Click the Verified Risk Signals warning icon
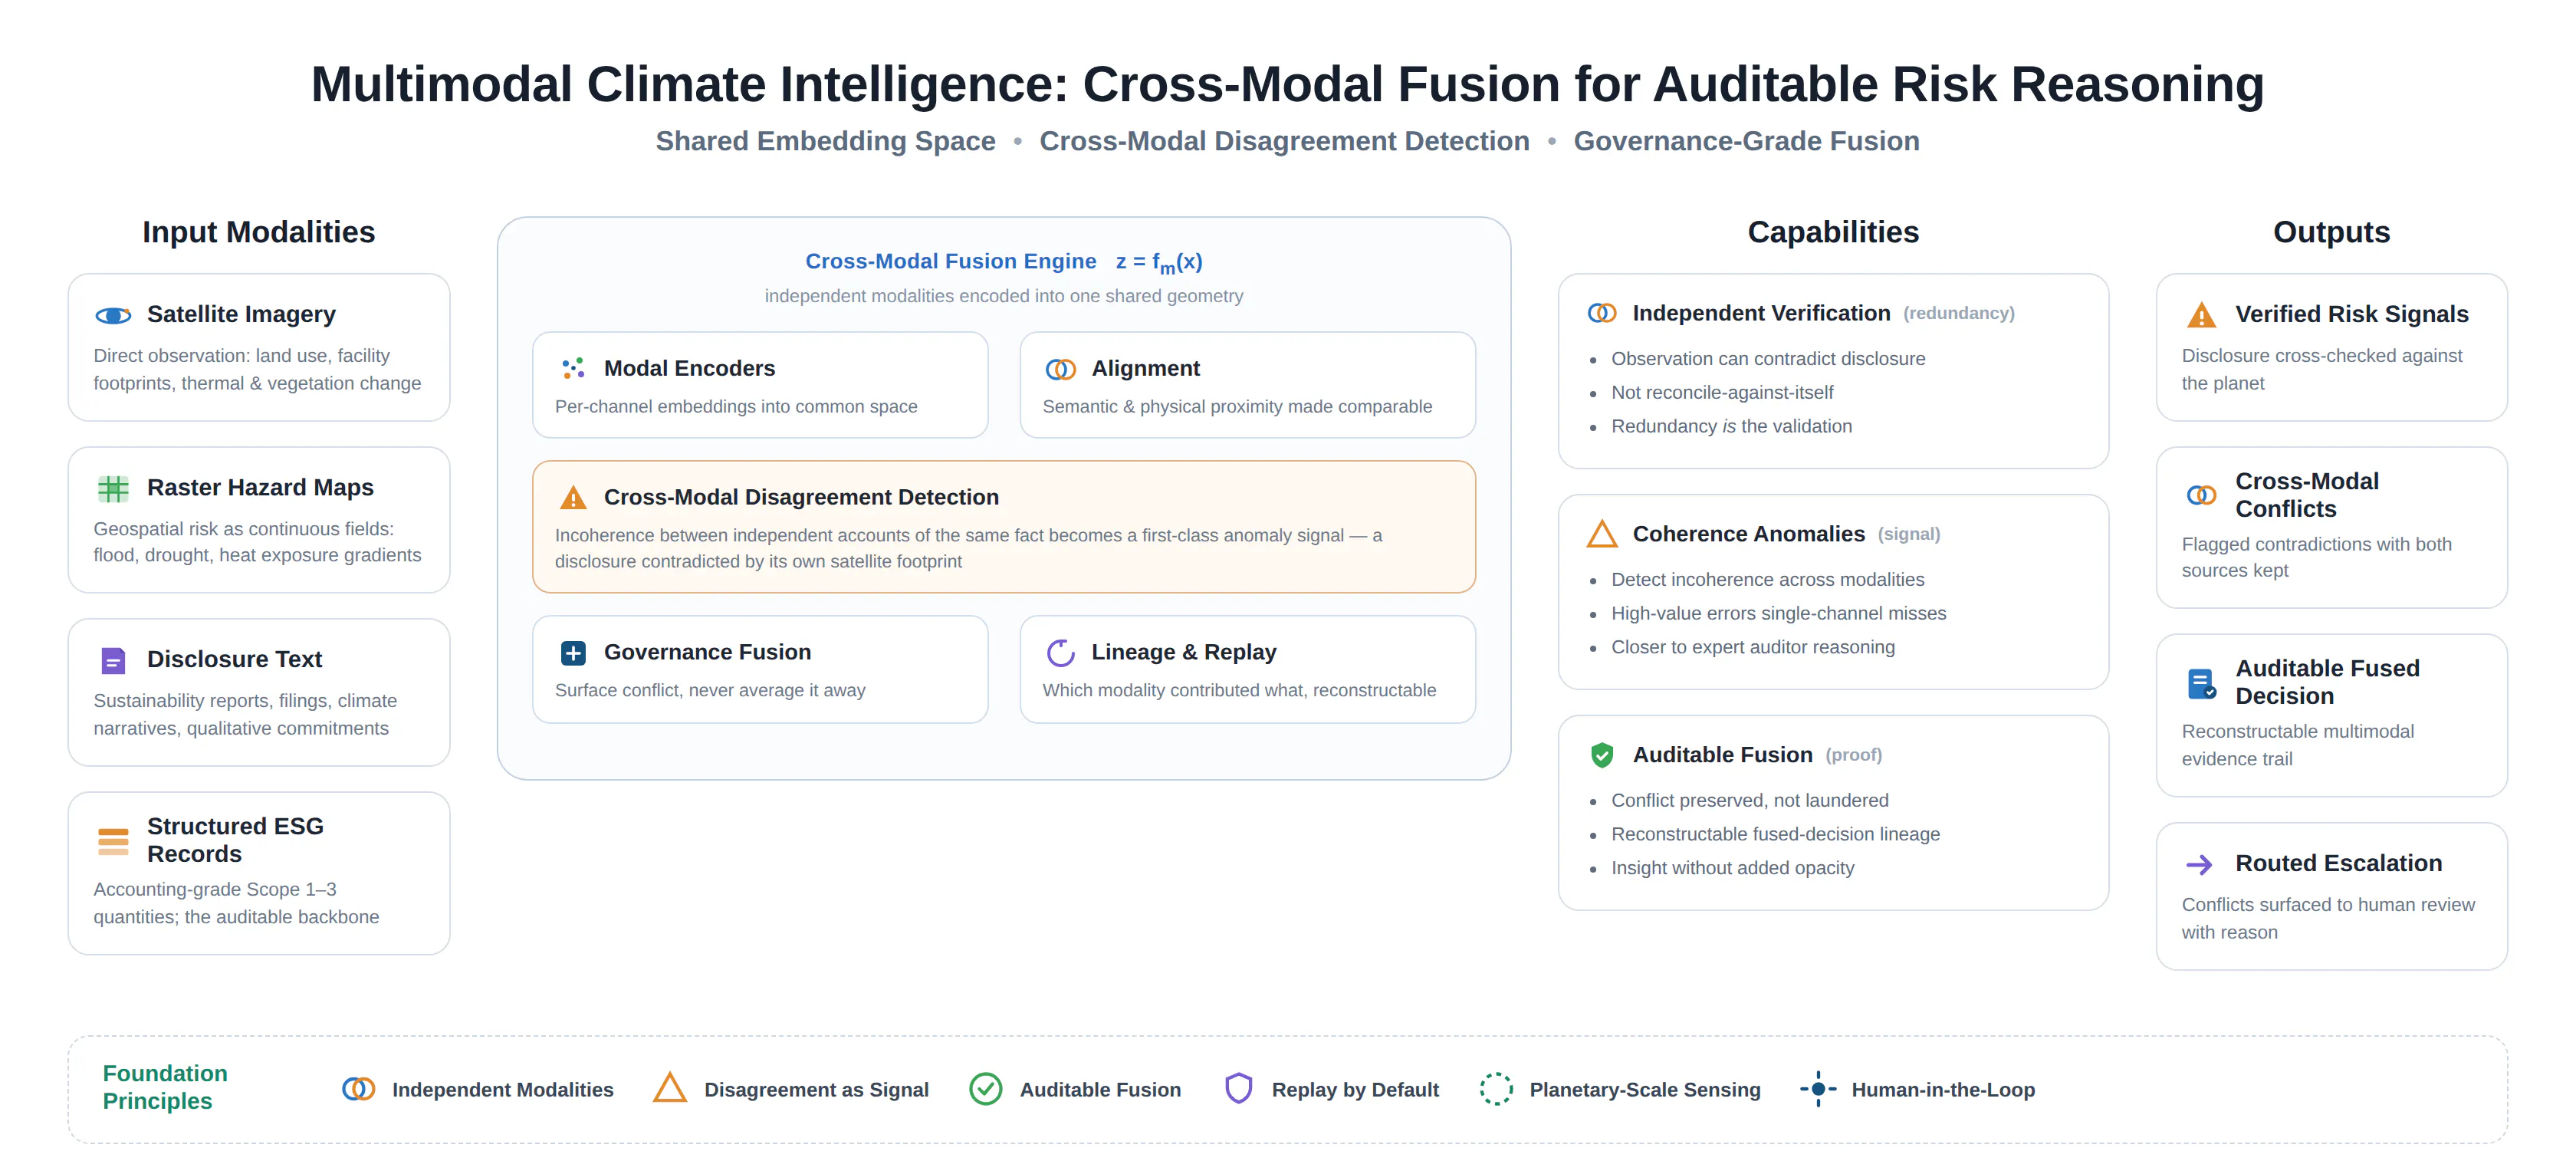Screen dimensions: 2576x1174 pos(2201,316)
